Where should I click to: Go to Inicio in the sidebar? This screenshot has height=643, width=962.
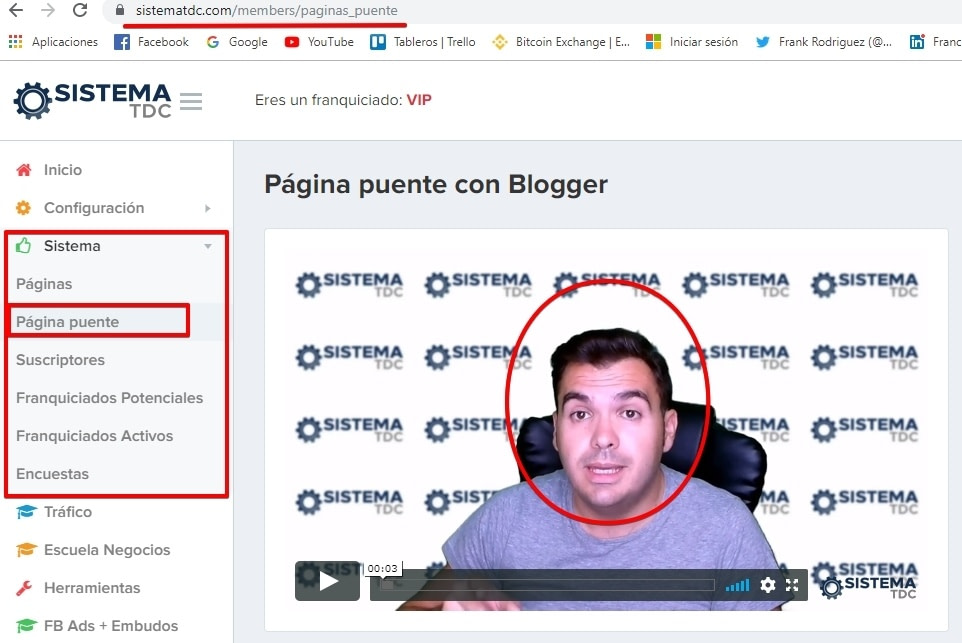(x=63, y=170)
